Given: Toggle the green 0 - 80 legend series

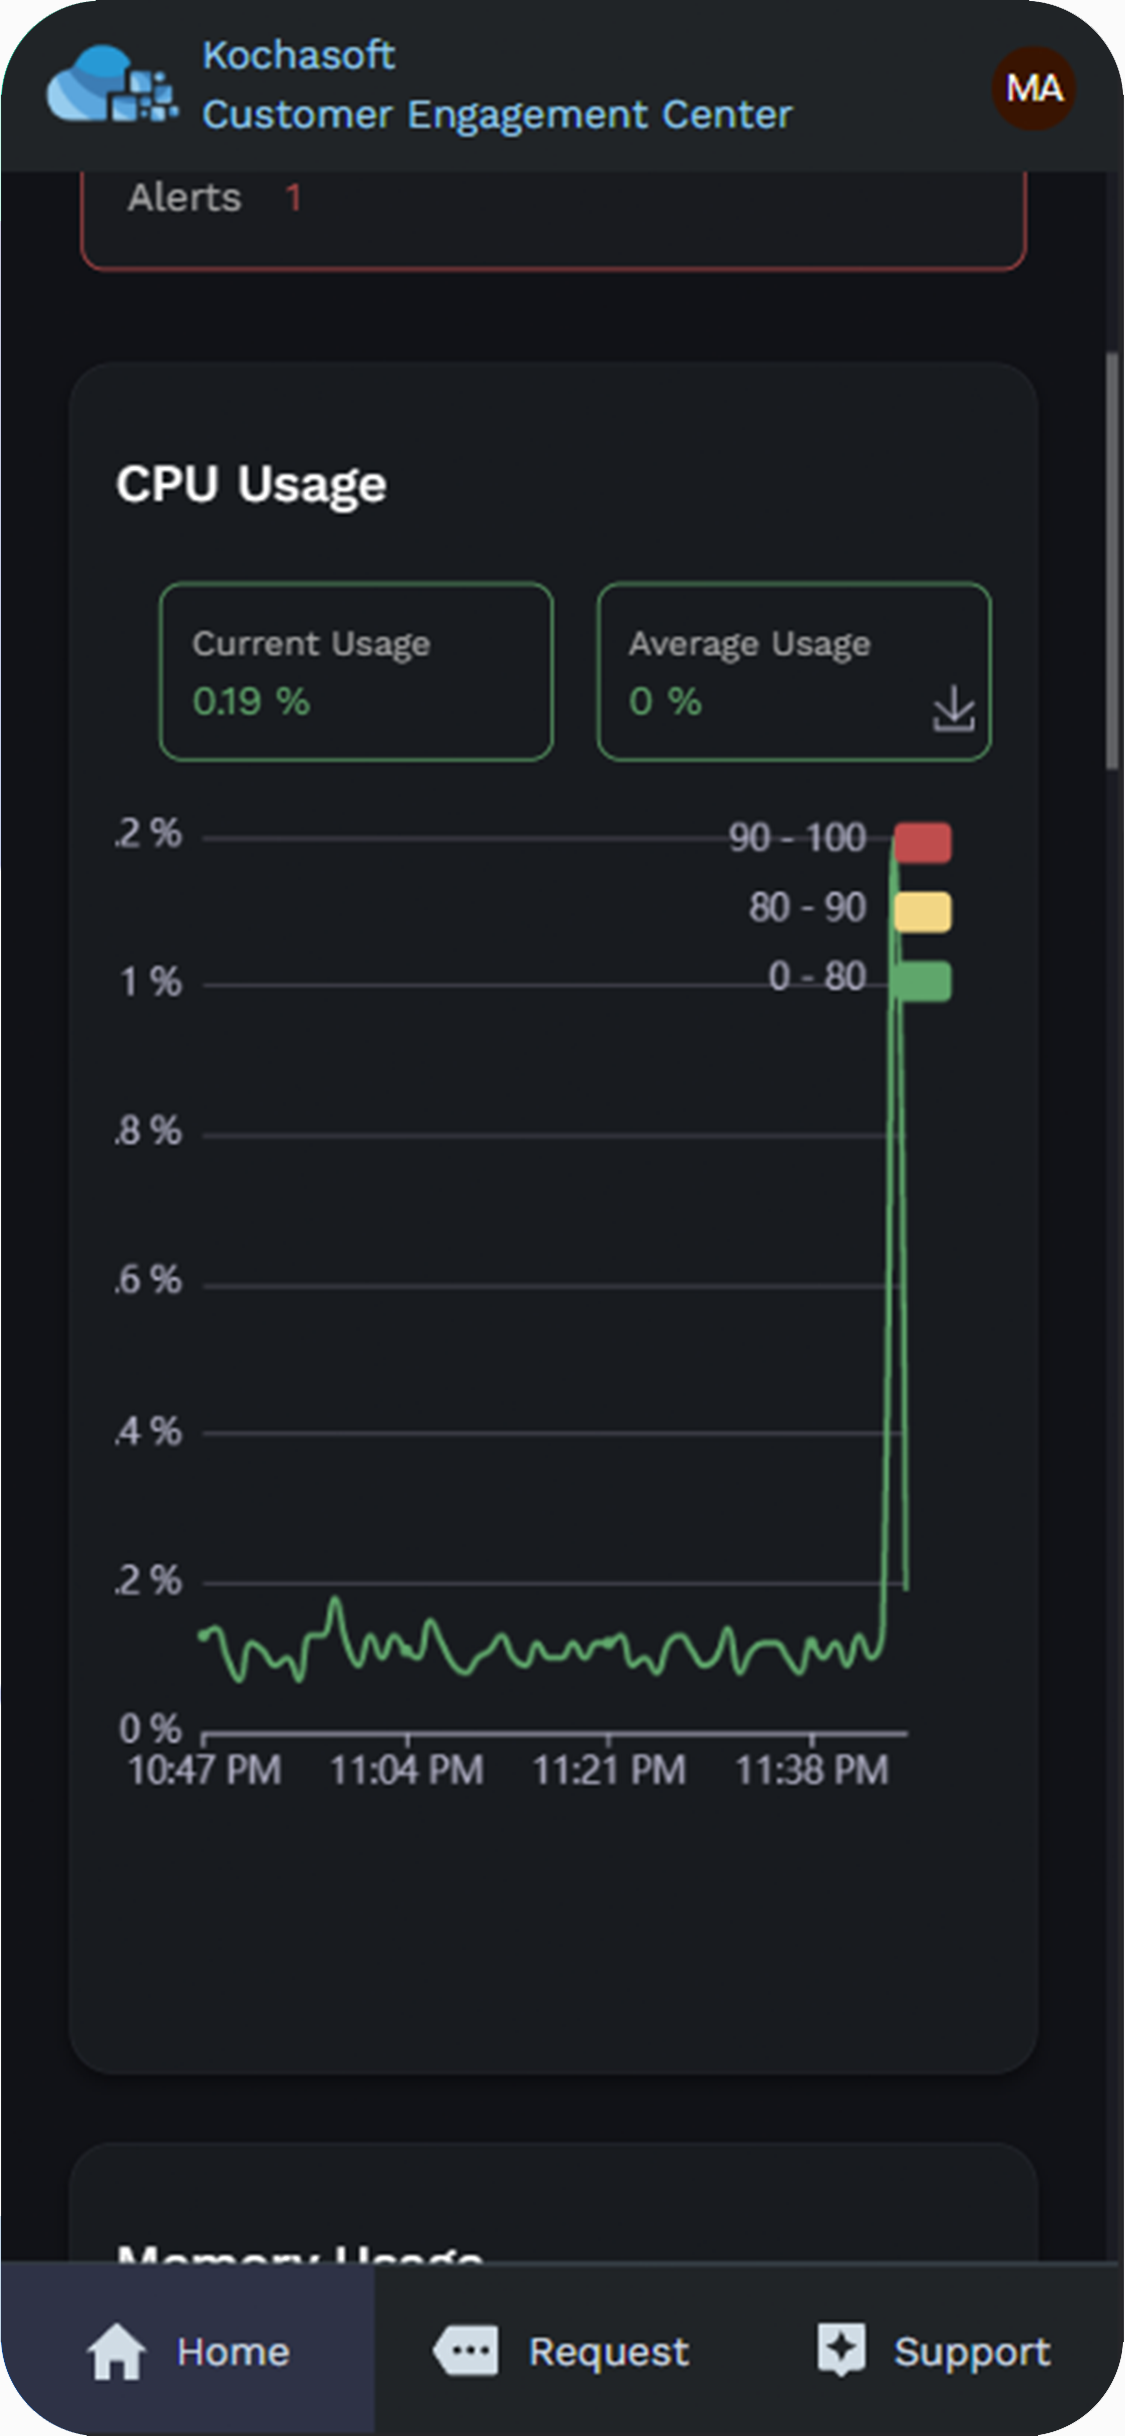Looking at the screenshot, I should (922, 980).
